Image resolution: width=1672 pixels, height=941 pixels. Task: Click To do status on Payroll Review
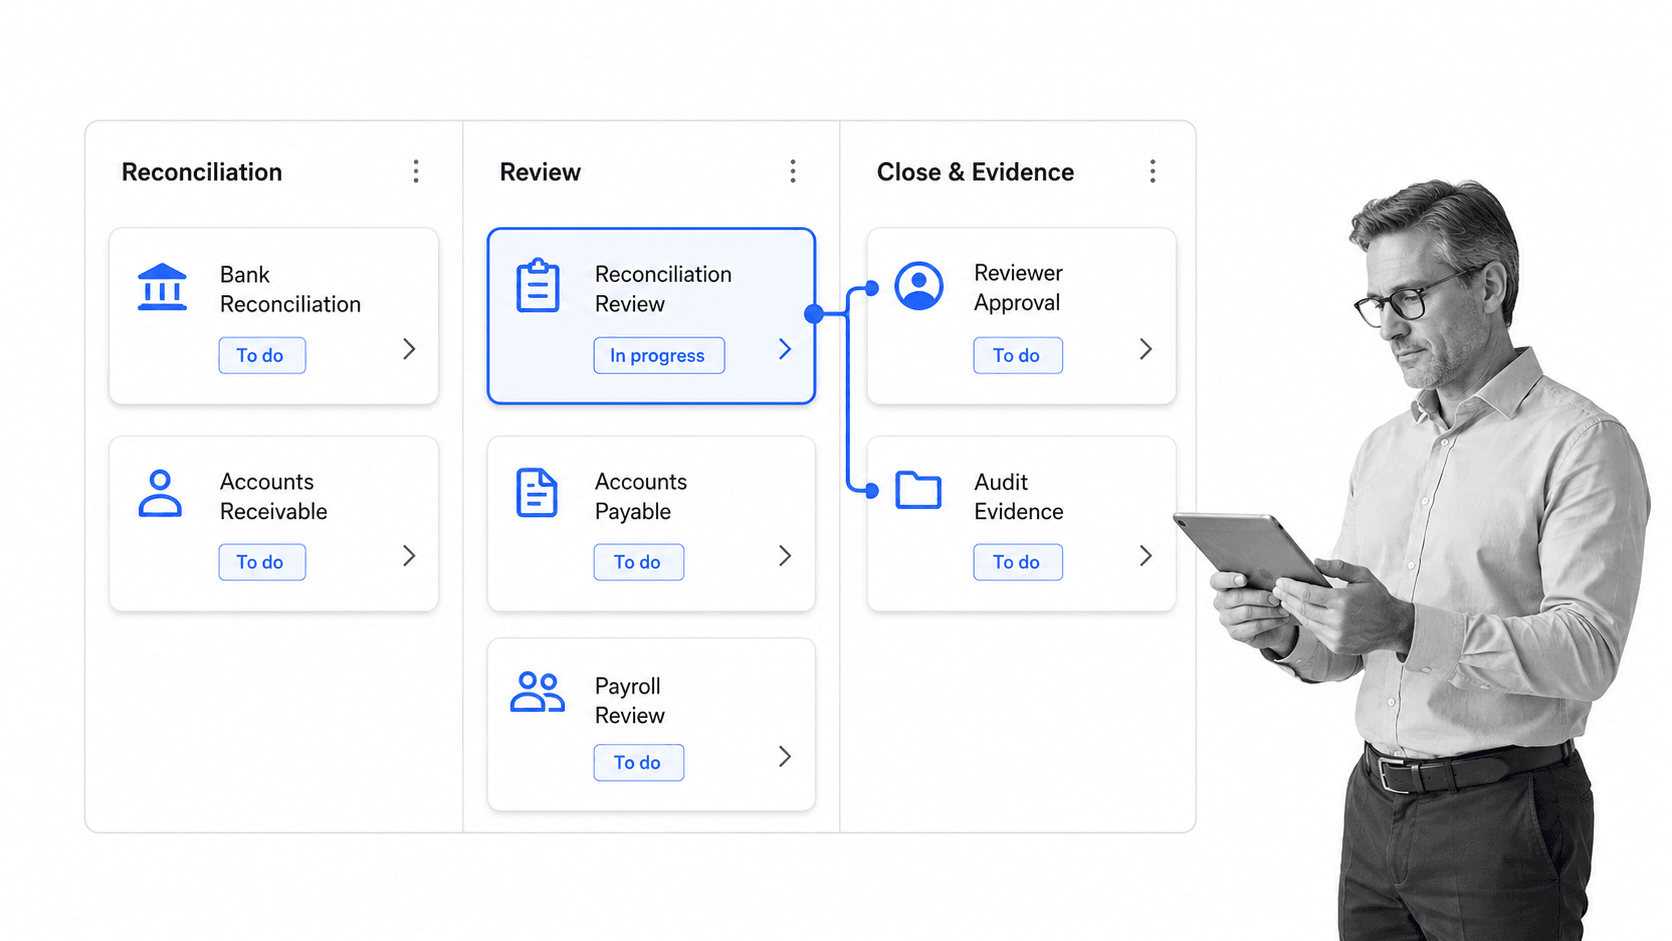639,762
